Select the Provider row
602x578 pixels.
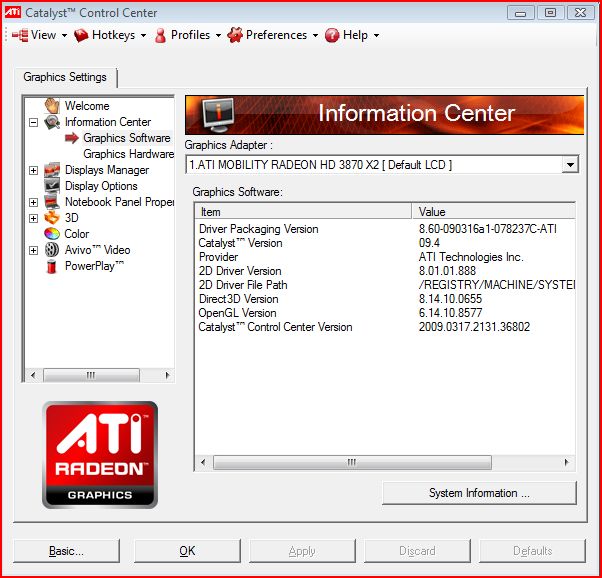point(385,257)
